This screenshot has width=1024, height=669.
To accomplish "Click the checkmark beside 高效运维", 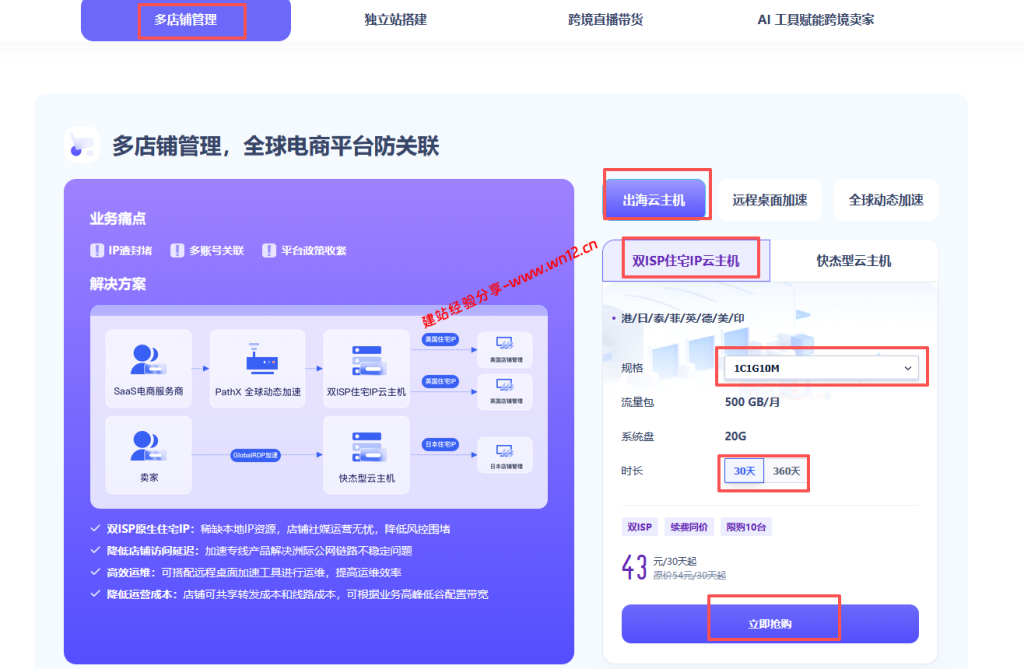I will tap(95, 572).
